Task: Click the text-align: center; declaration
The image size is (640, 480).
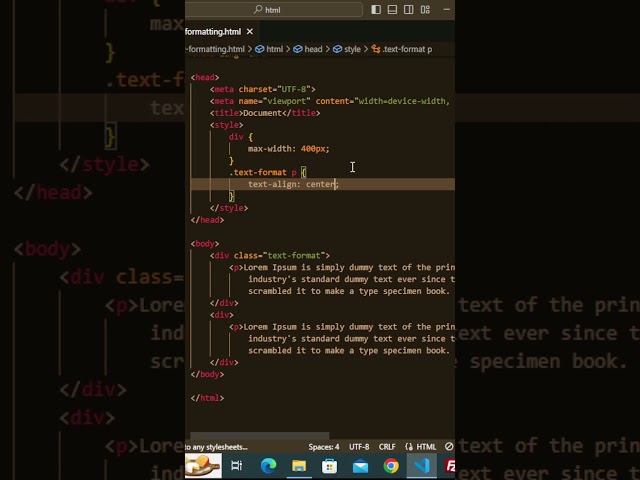Action: point(293,184)
